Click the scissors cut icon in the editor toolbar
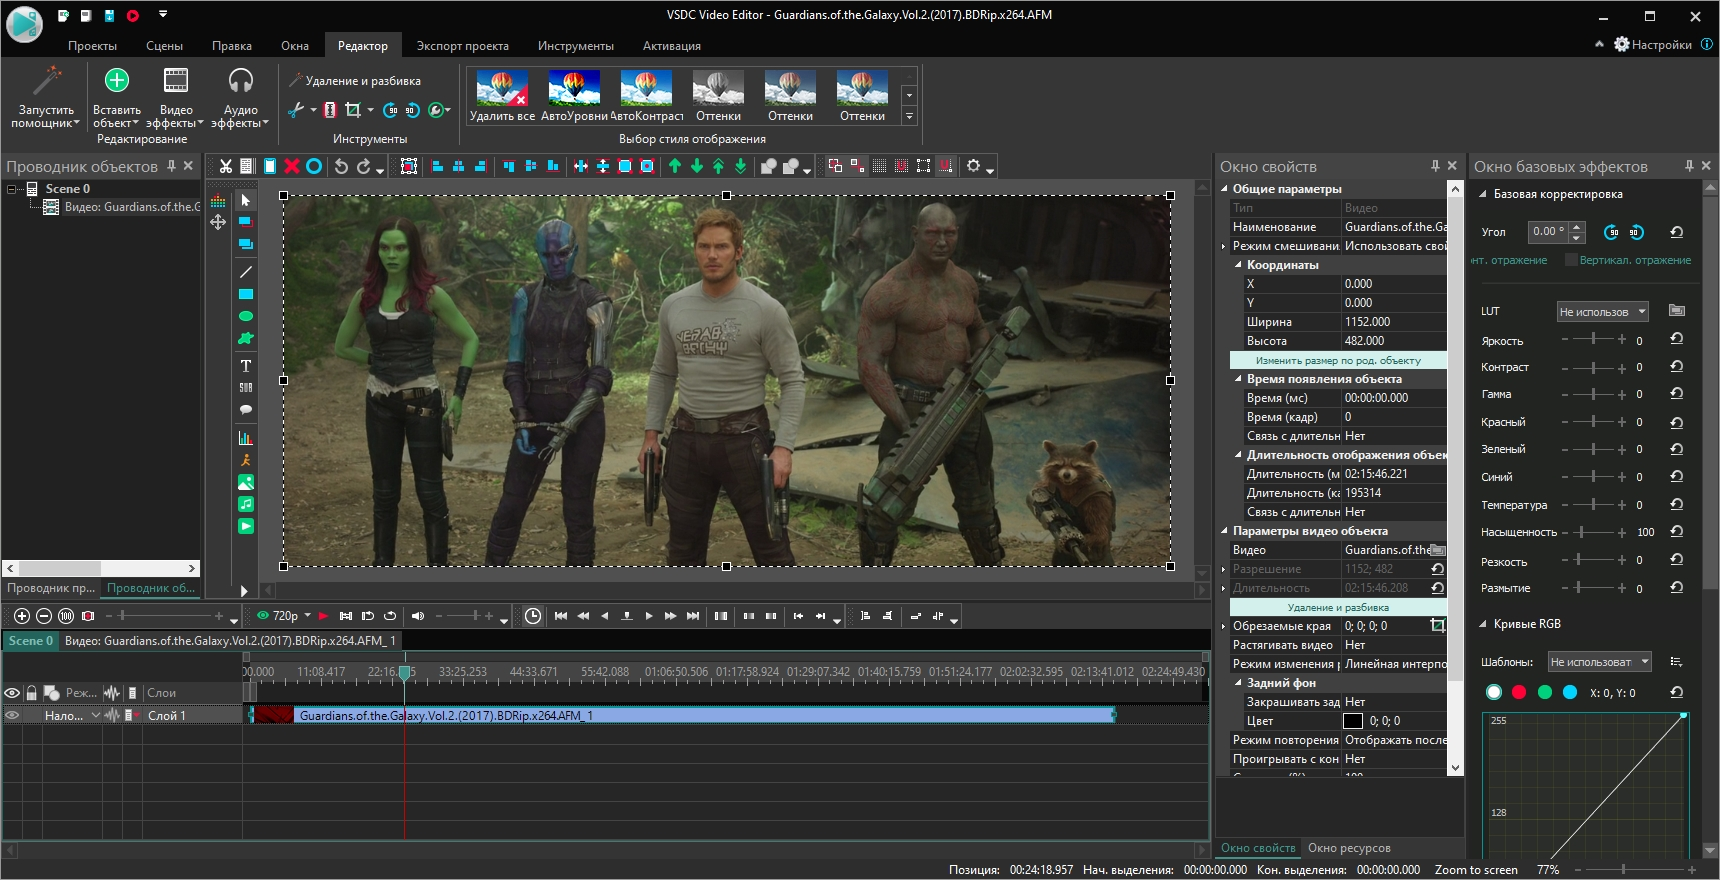 226,166
